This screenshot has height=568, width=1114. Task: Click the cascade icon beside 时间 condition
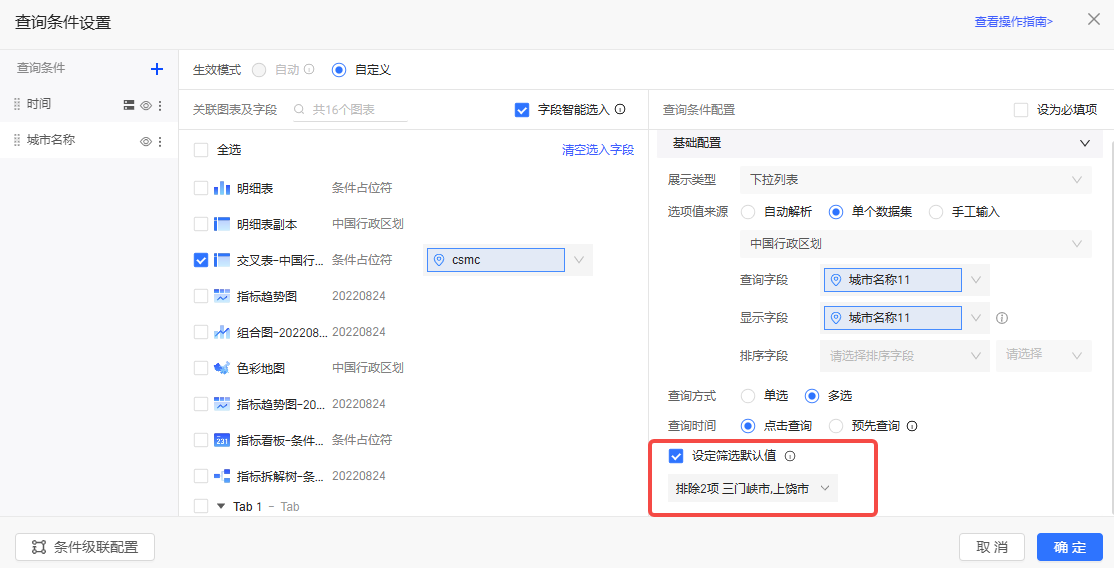click(129, 105)
